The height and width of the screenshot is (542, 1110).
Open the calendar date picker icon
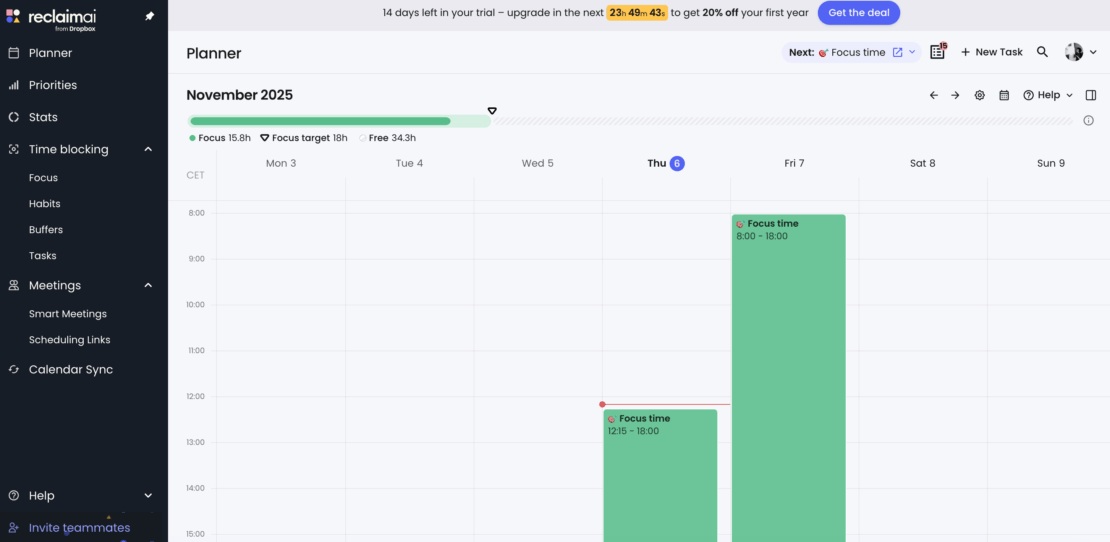[x=1004, y=95]
